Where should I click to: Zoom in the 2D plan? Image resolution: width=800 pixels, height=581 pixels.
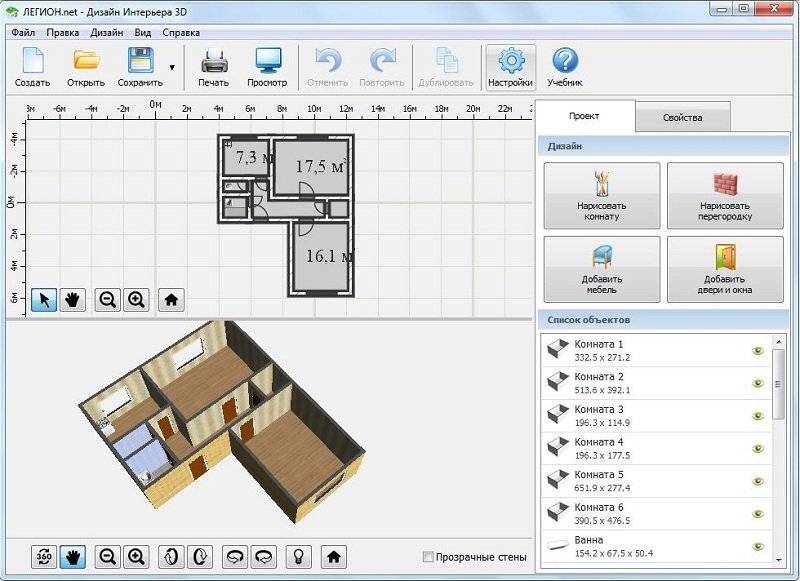coord(136,300)
